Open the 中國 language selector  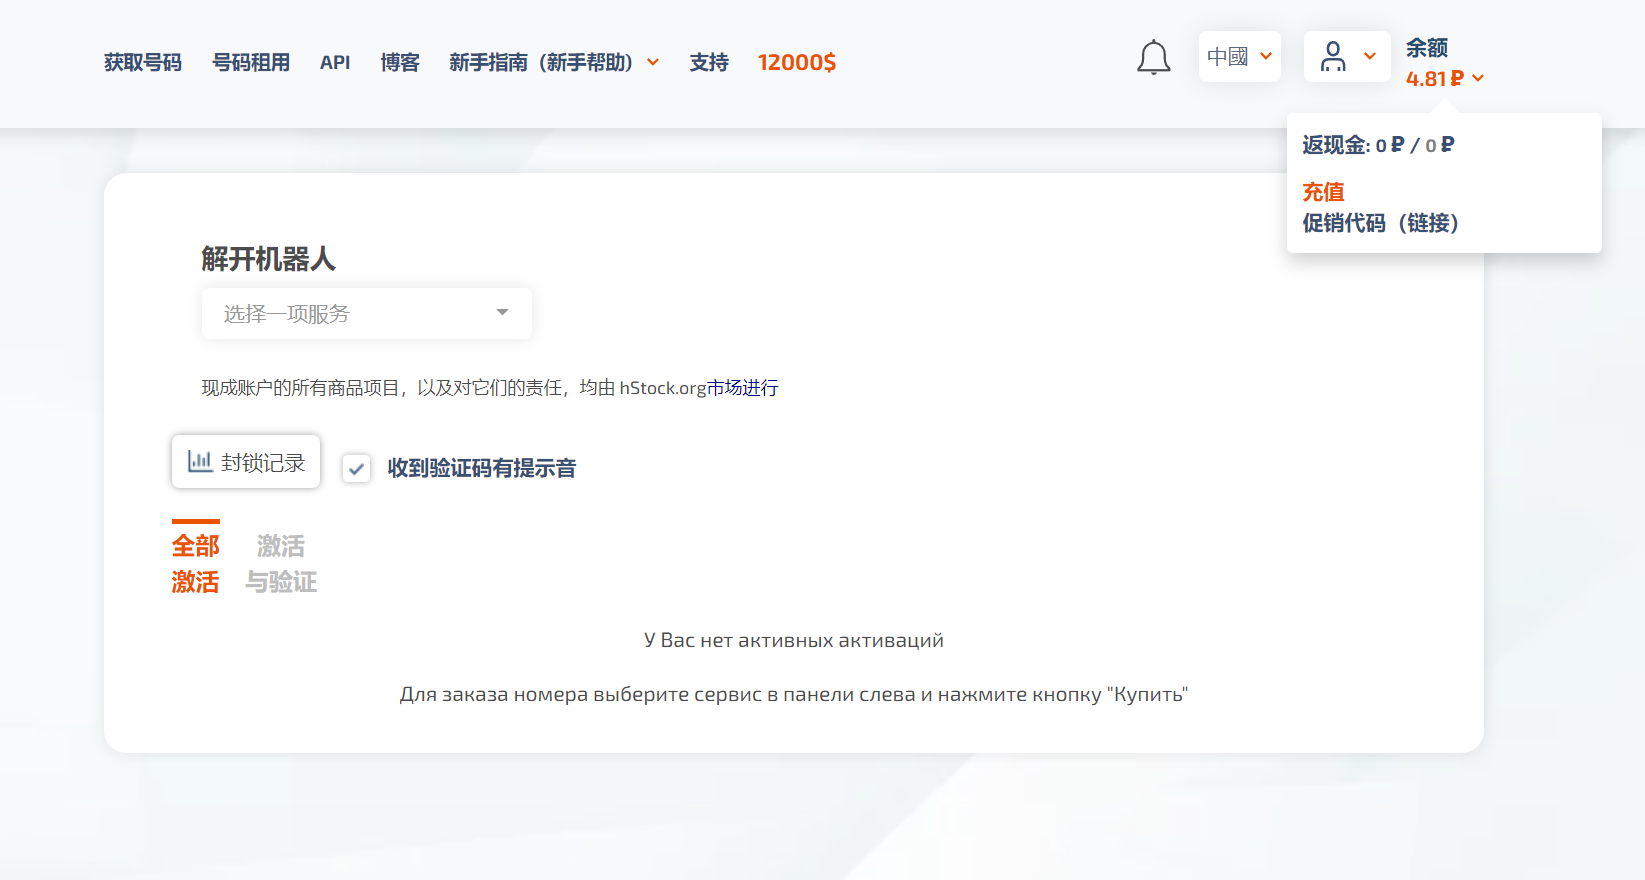click(x=1239, y=57)
